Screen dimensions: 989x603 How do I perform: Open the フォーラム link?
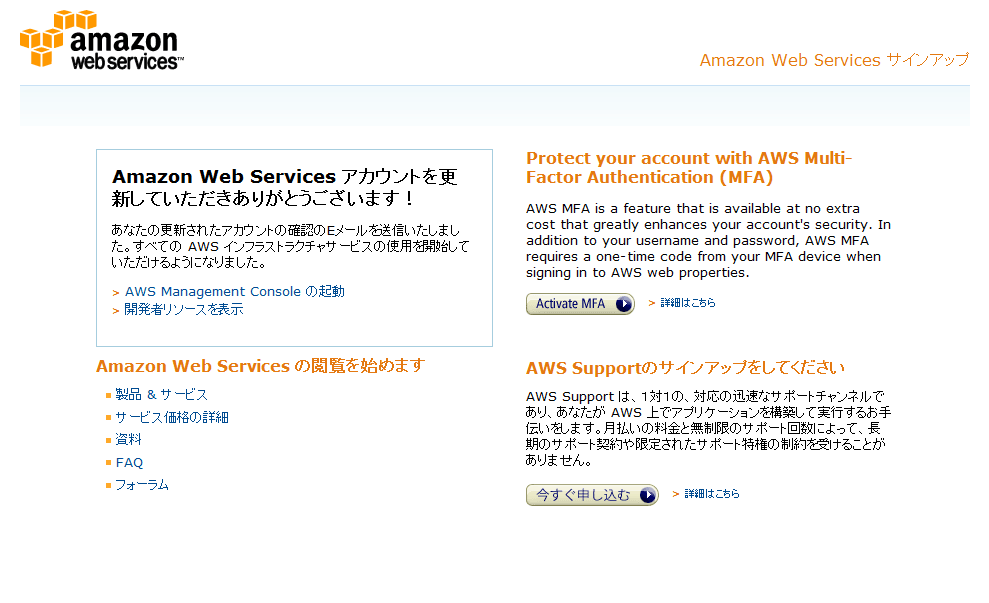click(141, 485)
